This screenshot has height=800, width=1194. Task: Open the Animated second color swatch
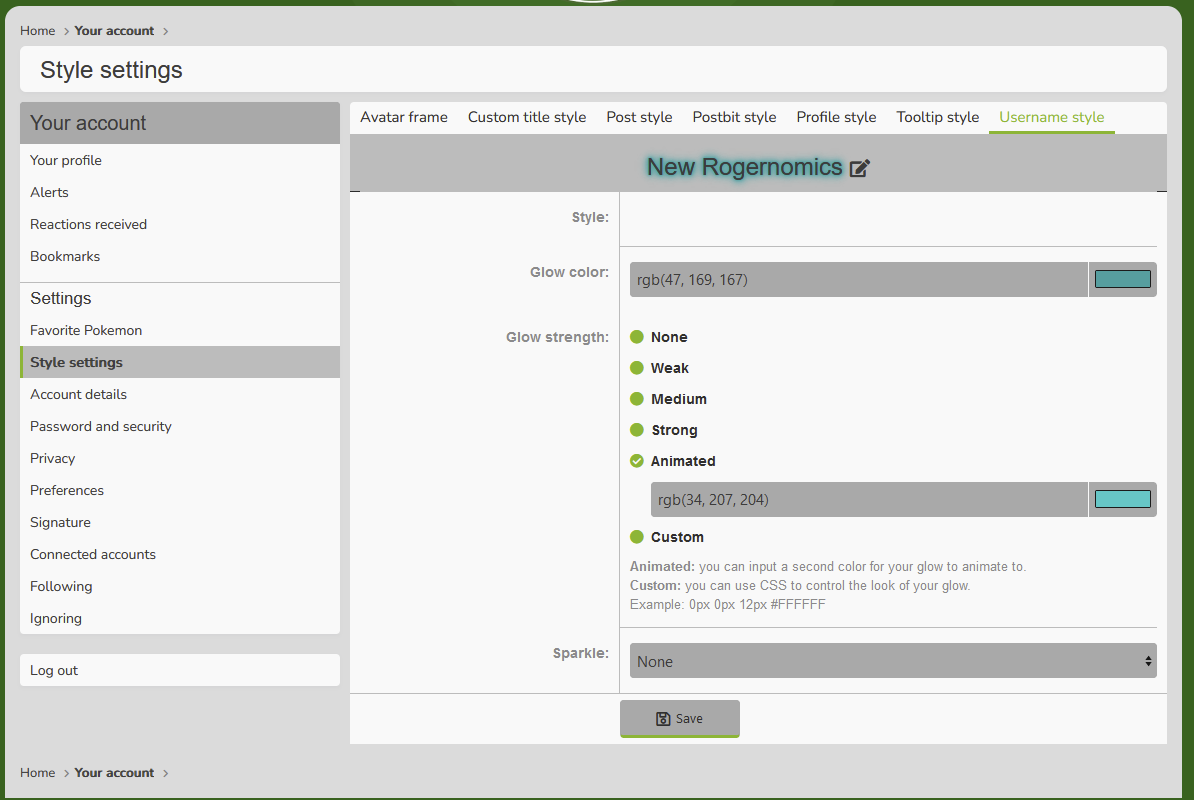click(1122, 499)
